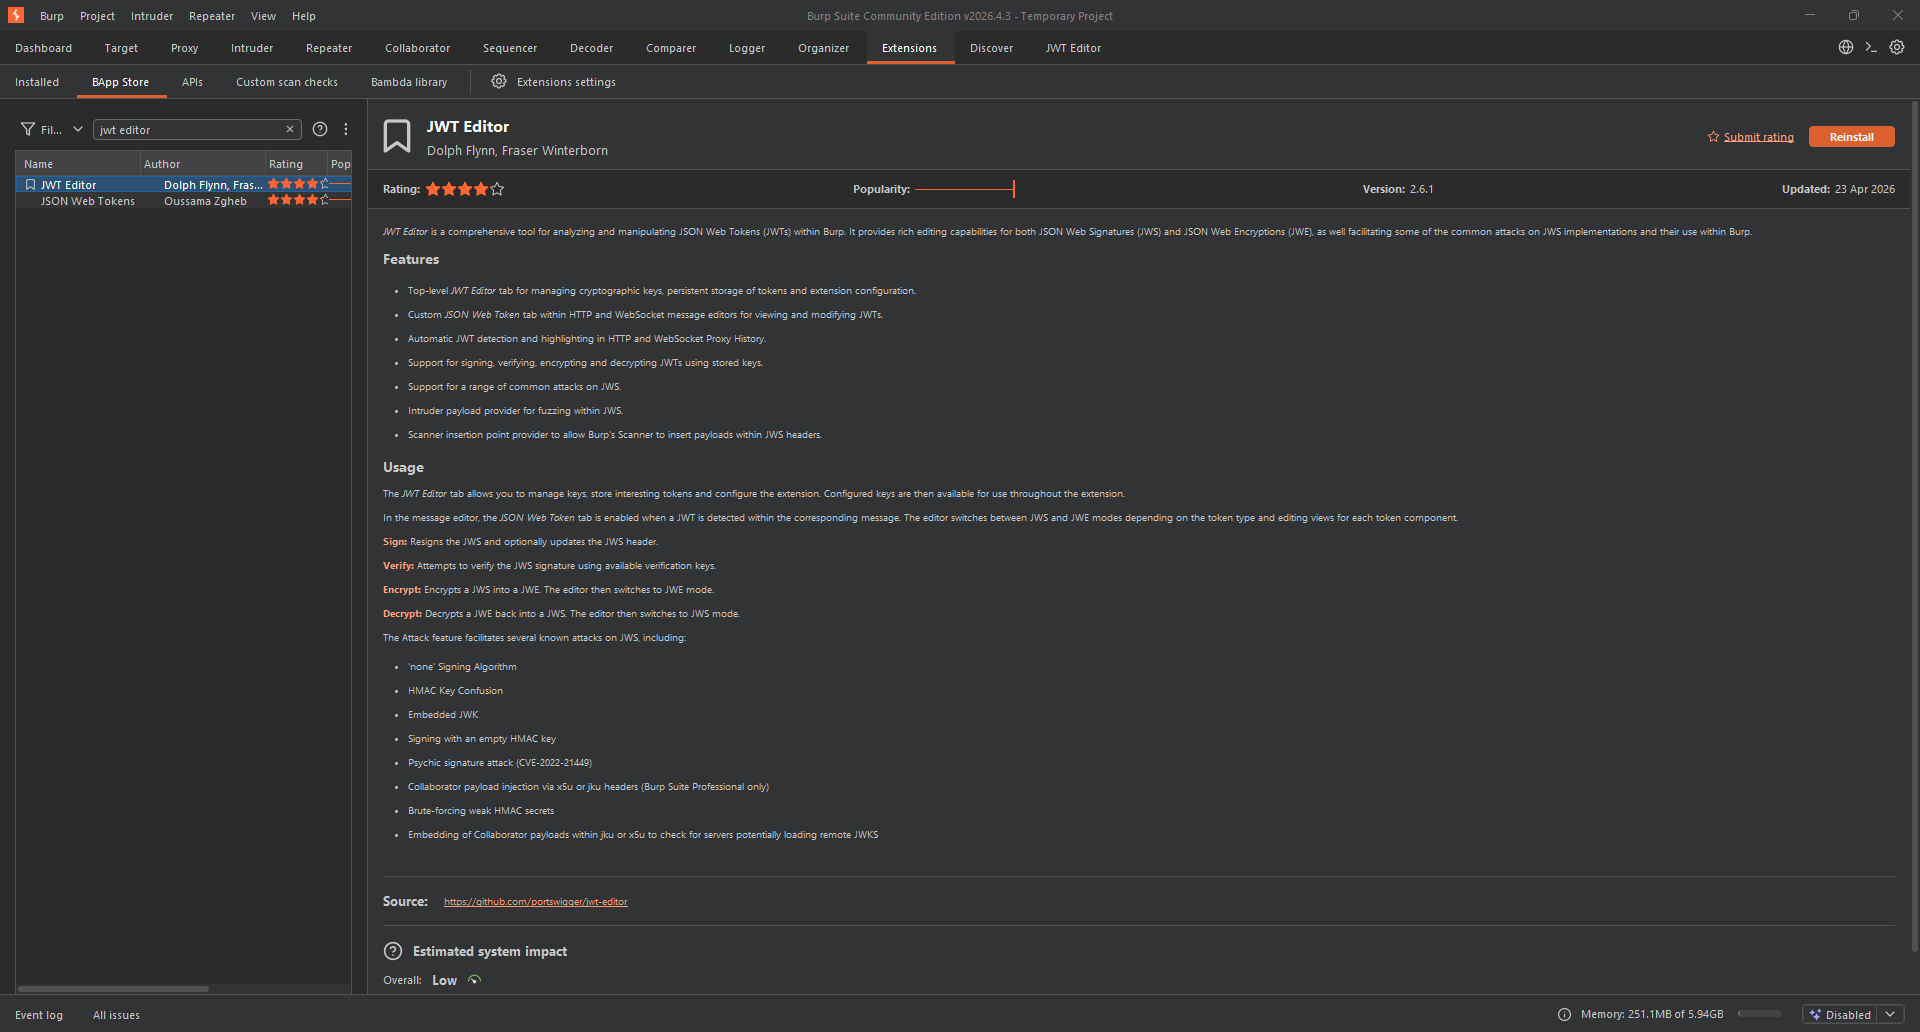Switch to the Target tab

[x=122, y=48]
